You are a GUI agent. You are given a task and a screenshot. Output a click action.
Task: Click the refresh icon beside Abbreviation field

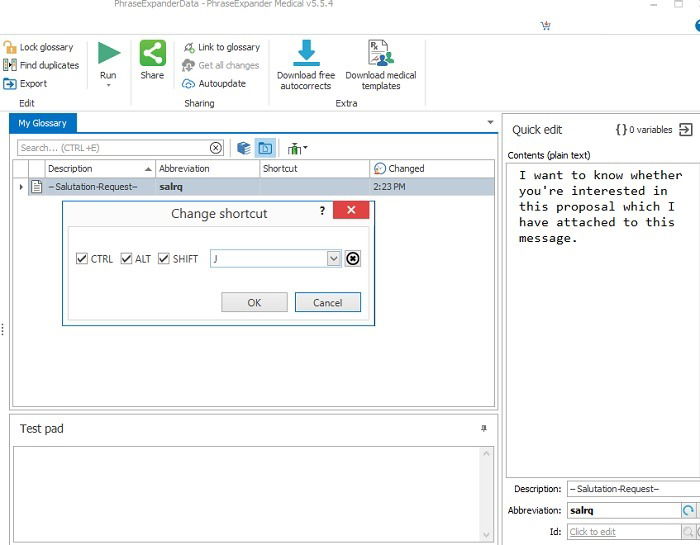click(688, 510)
